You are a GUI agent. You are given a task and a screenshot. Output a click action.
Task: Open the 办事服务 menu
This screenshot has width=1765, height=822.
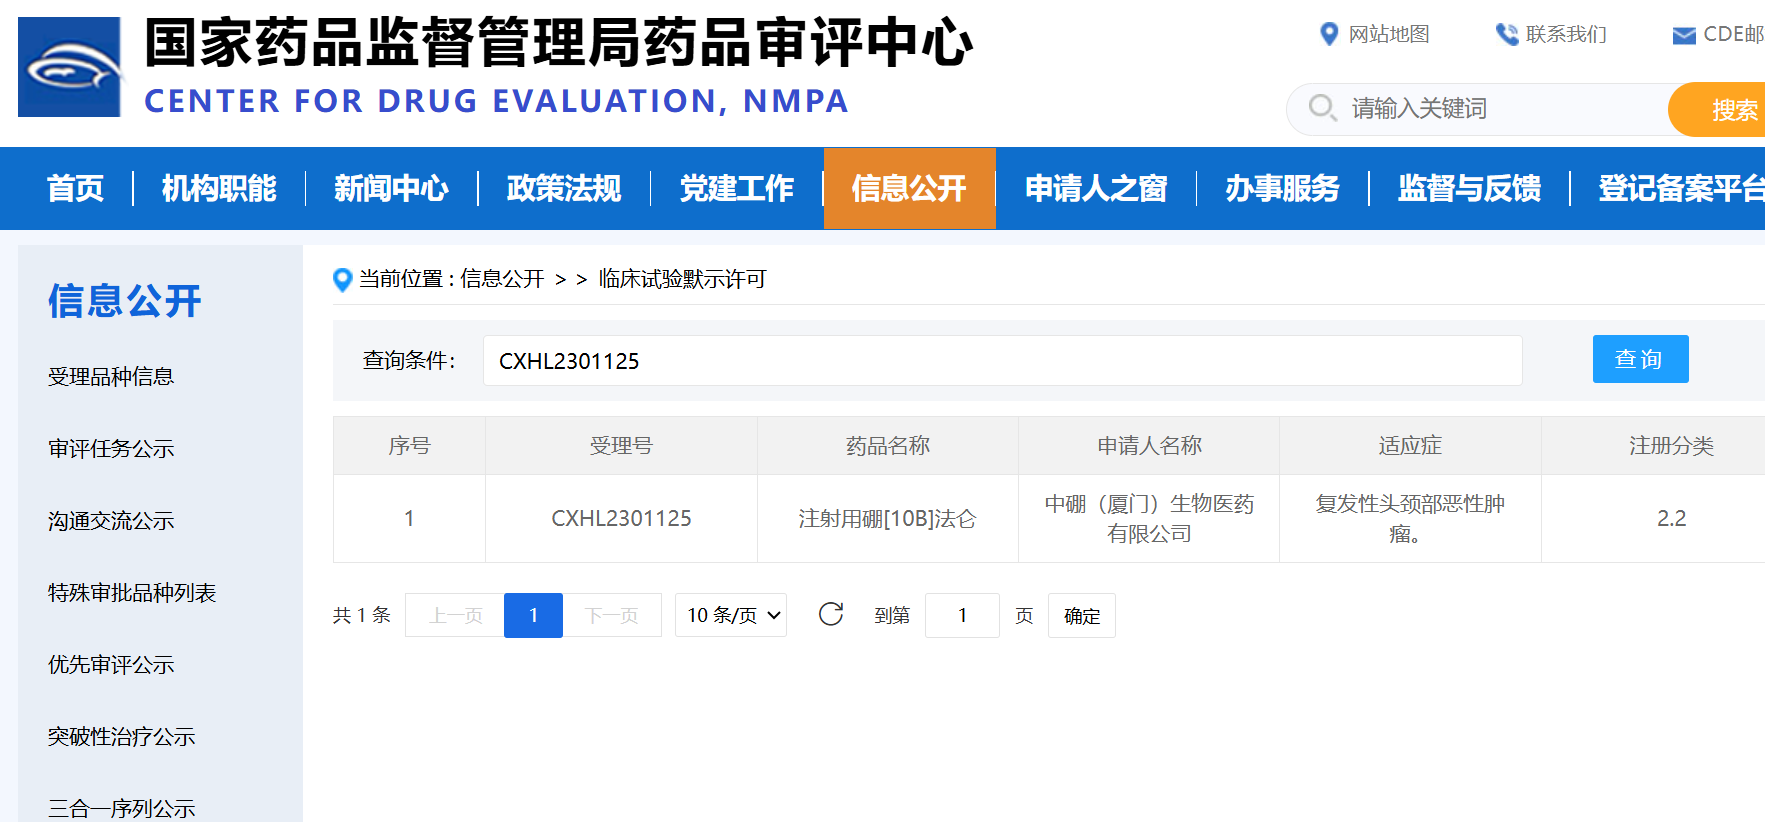point(1282,188)
